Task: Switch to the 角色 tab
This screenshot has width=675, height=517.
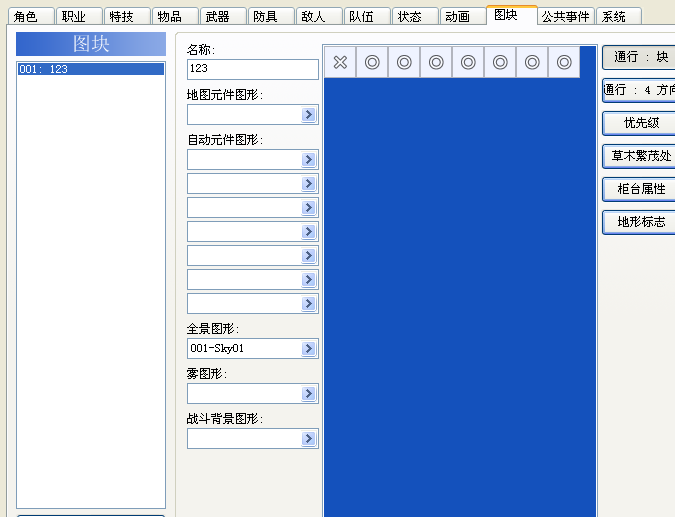Action: click(31, 16)
